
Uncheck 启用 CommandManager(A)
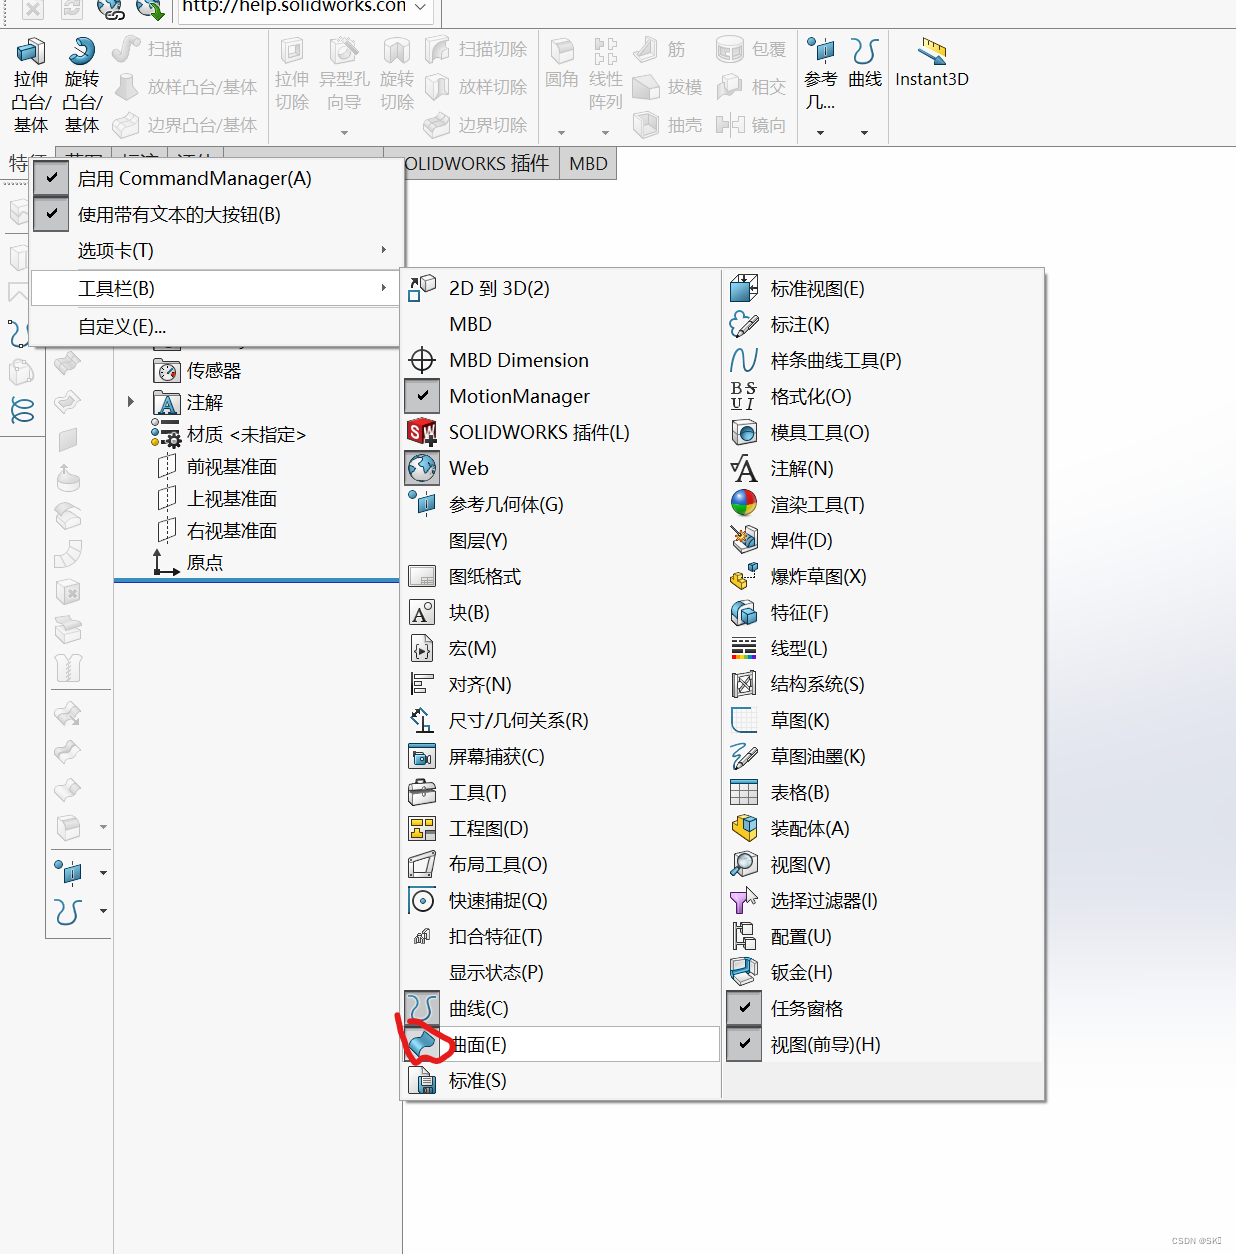216,178
